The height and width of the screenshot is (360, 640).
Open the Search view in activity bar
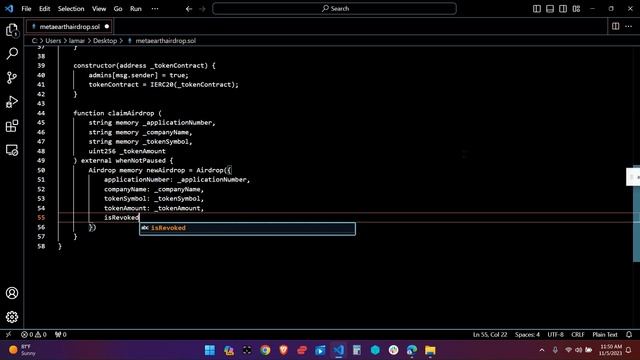point(12,53)
